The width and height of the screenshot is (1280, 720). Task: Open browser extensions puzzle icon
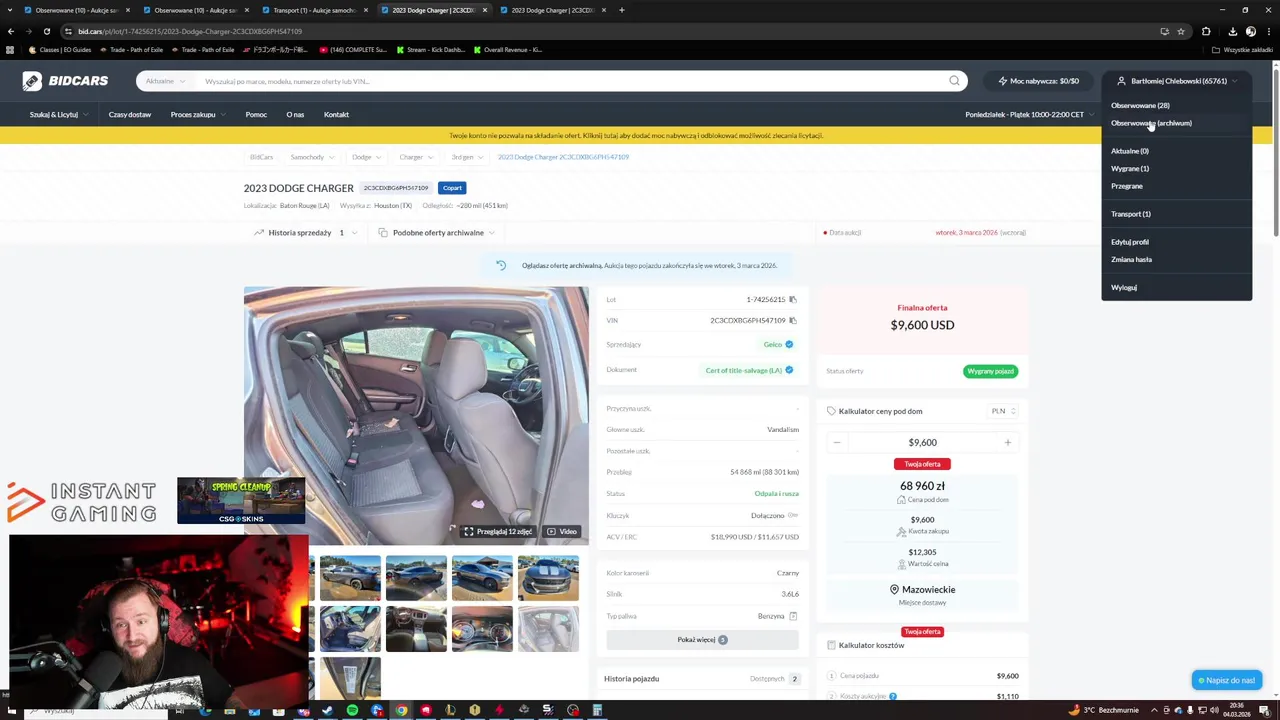[x=1206, y=31]
